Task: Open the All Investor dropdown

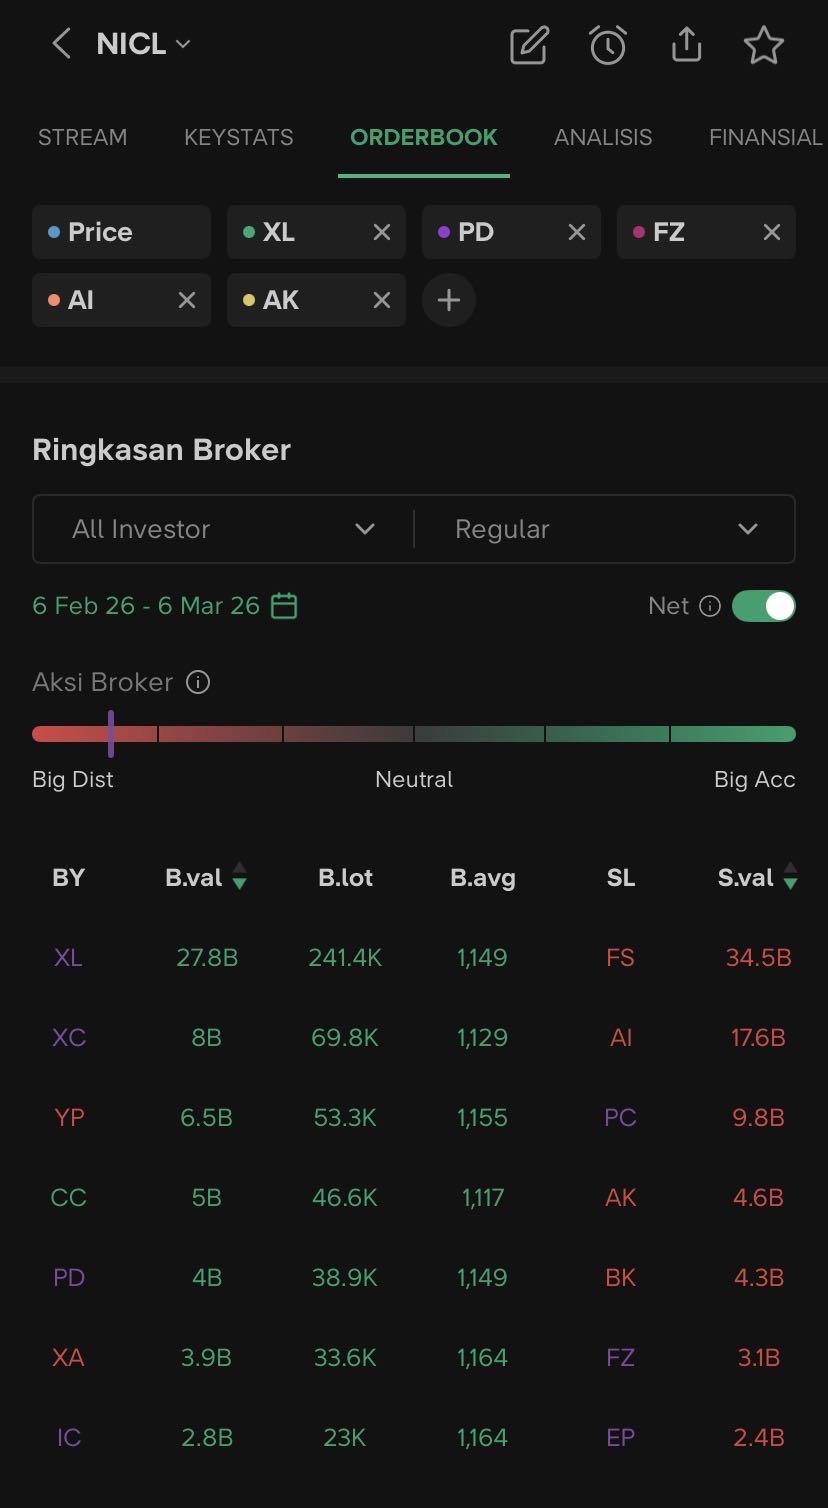Action: [x=223, y=529]
